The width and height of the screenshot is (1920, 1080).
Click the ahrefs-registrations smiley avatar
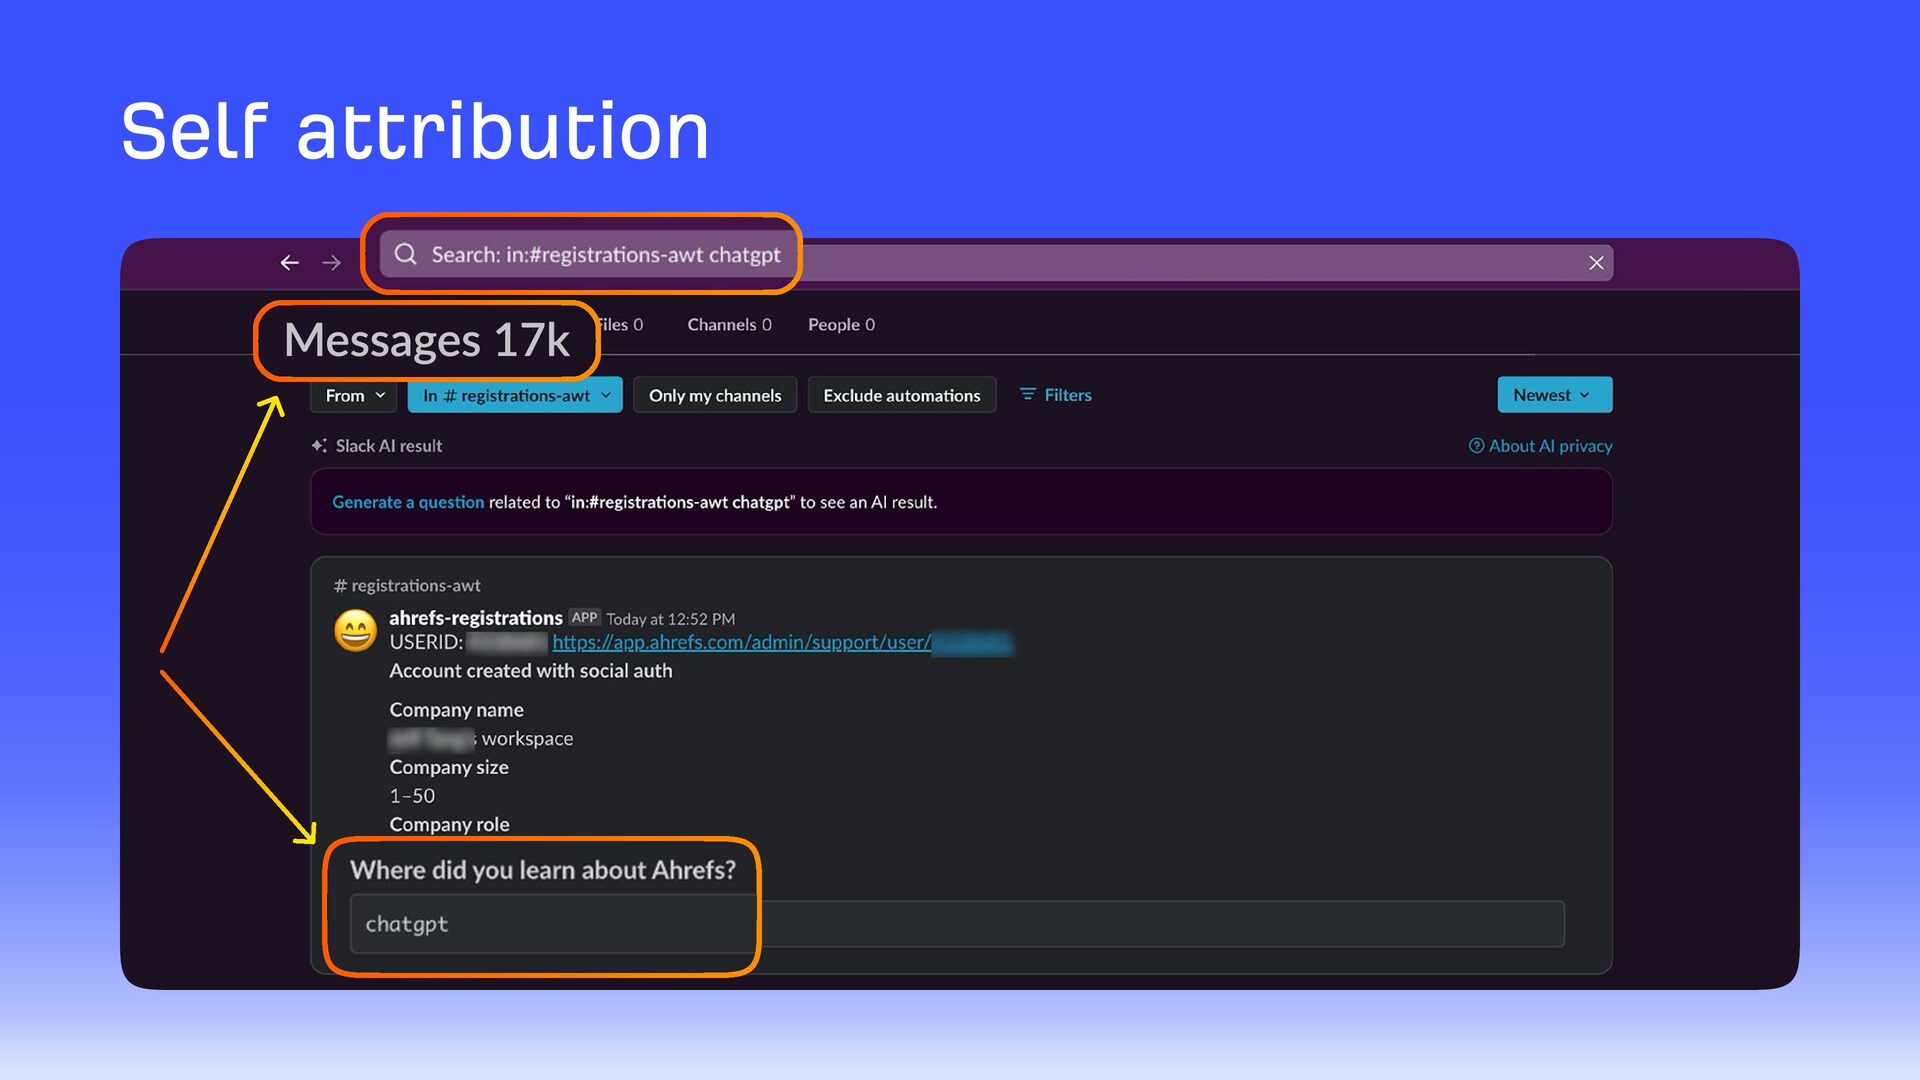(x=355, y=631)
